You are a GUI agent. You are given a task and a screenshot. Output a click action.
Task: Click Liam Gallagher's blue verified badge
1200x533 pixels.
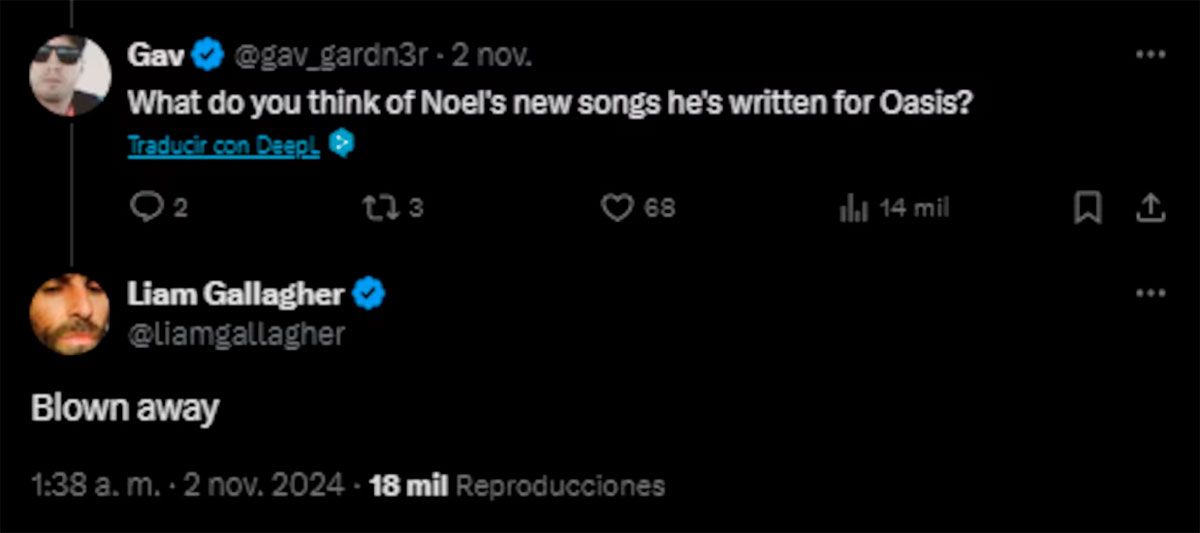tap(370, 294)
